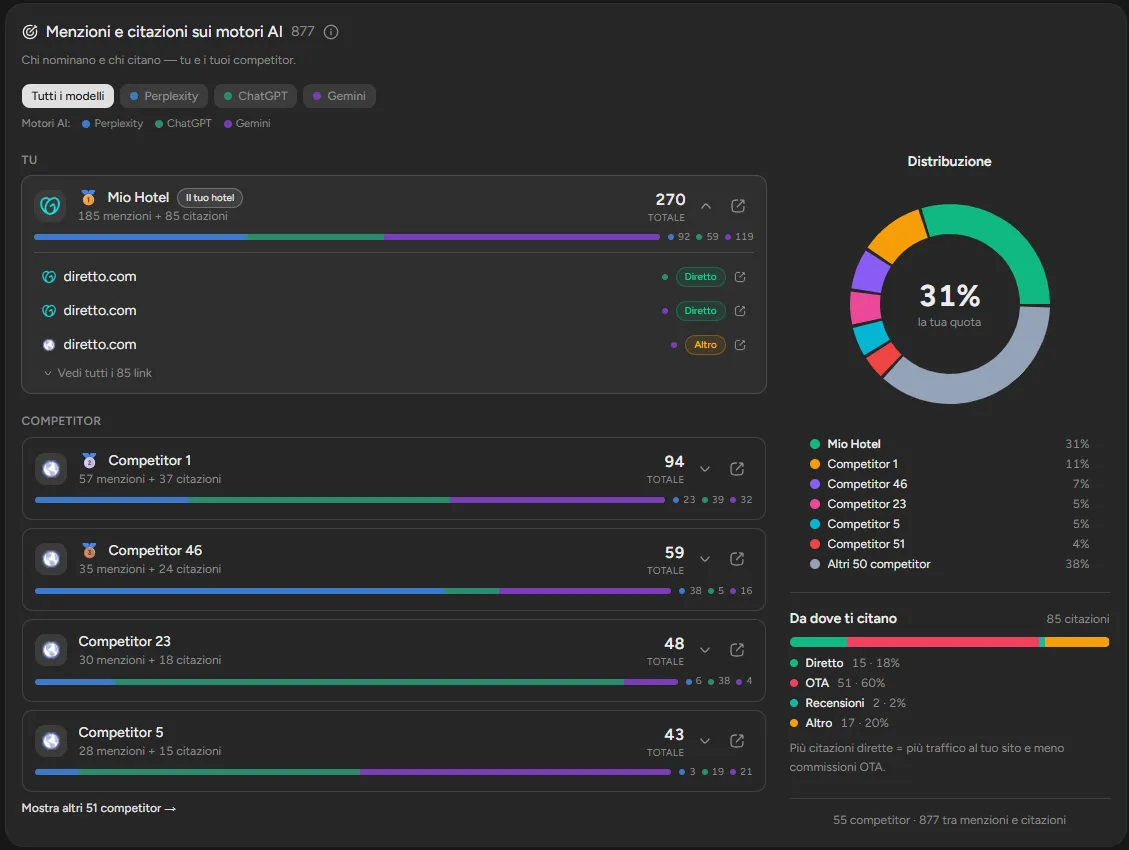Image resolution: width=1129 pixels, height=850 pixels.
Task: Click Mostra altri 51 competitor link
Action: click(x=99, y=808)
